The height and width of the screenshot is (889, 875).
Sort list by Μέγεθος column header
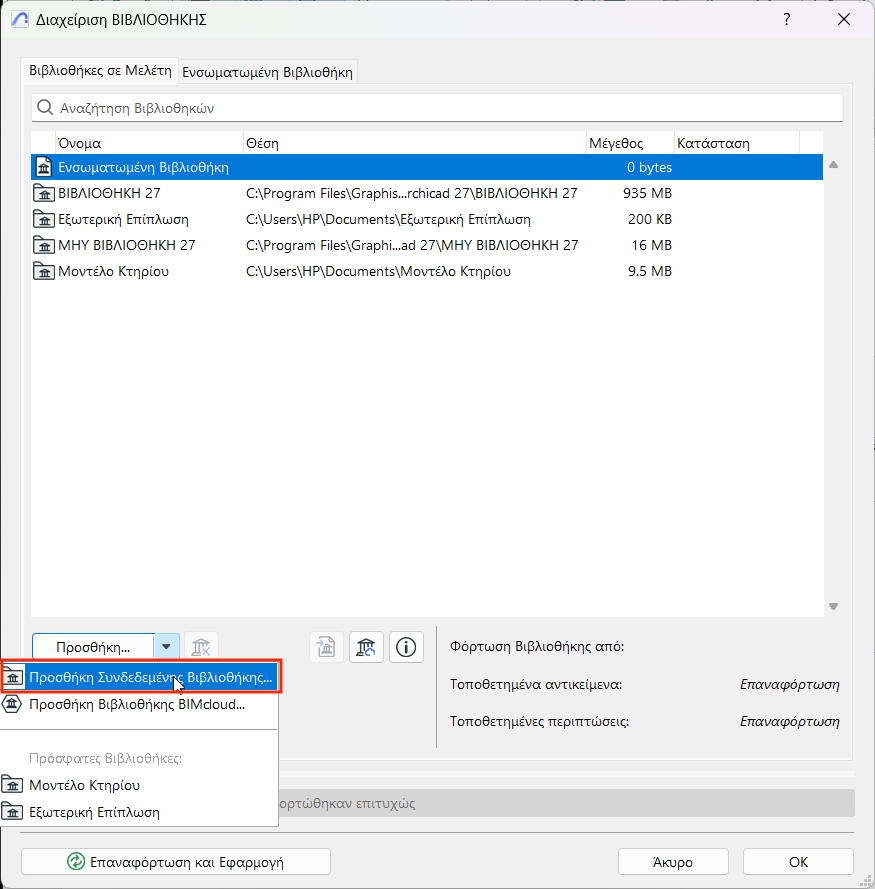tap(630, 143)
